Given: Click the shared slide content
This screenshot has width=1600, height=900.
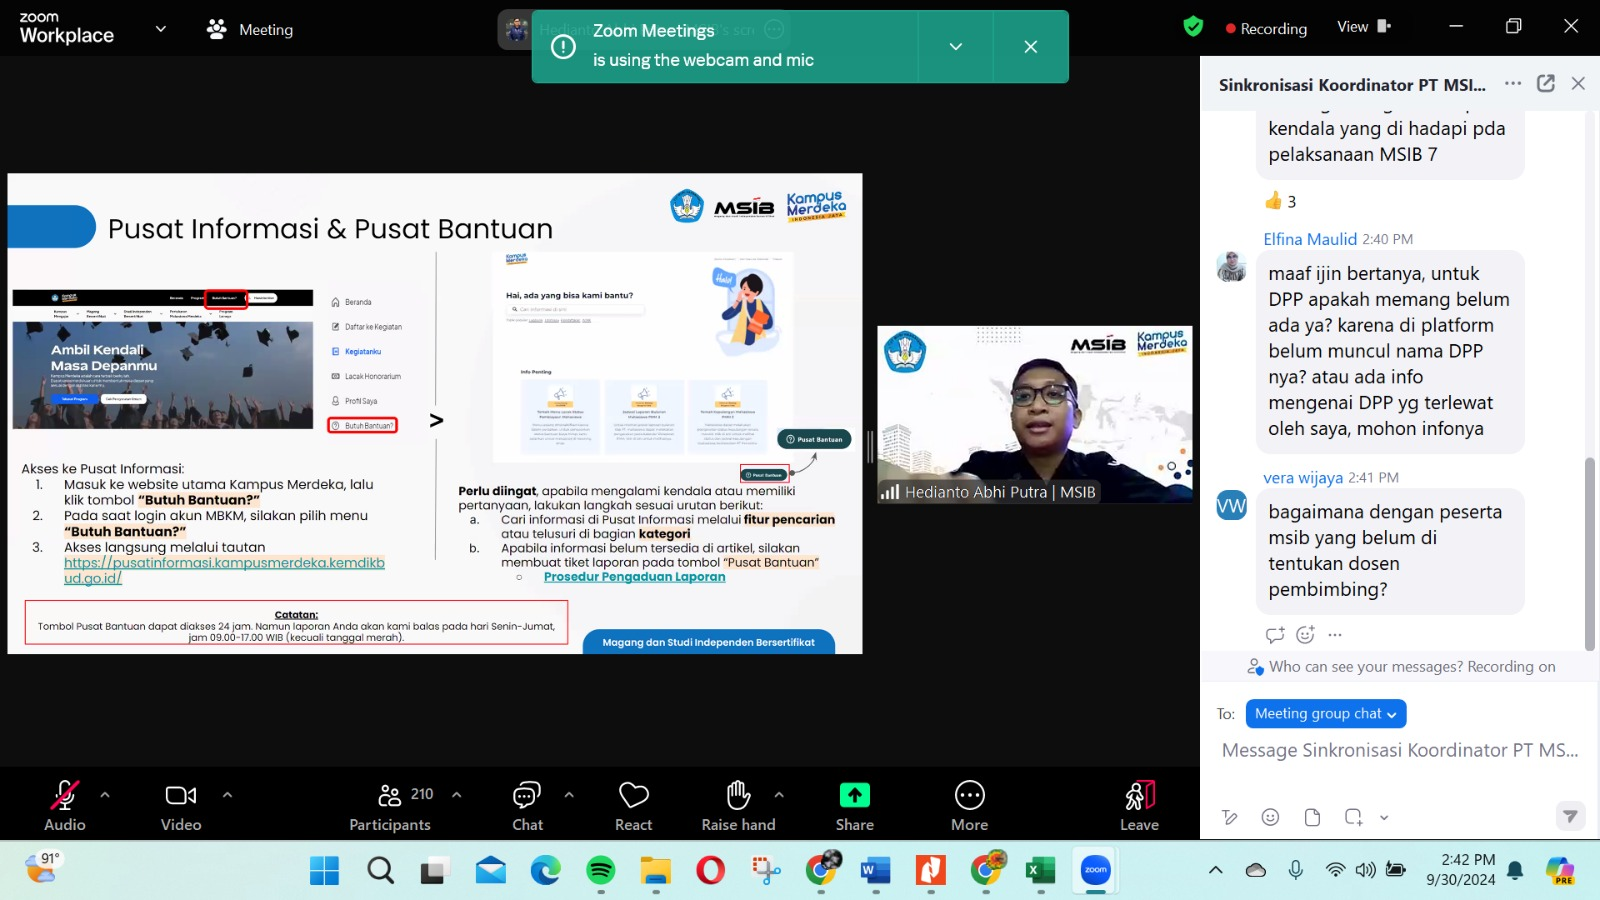Looking at the screenshot, I should [x=435, y=414].
